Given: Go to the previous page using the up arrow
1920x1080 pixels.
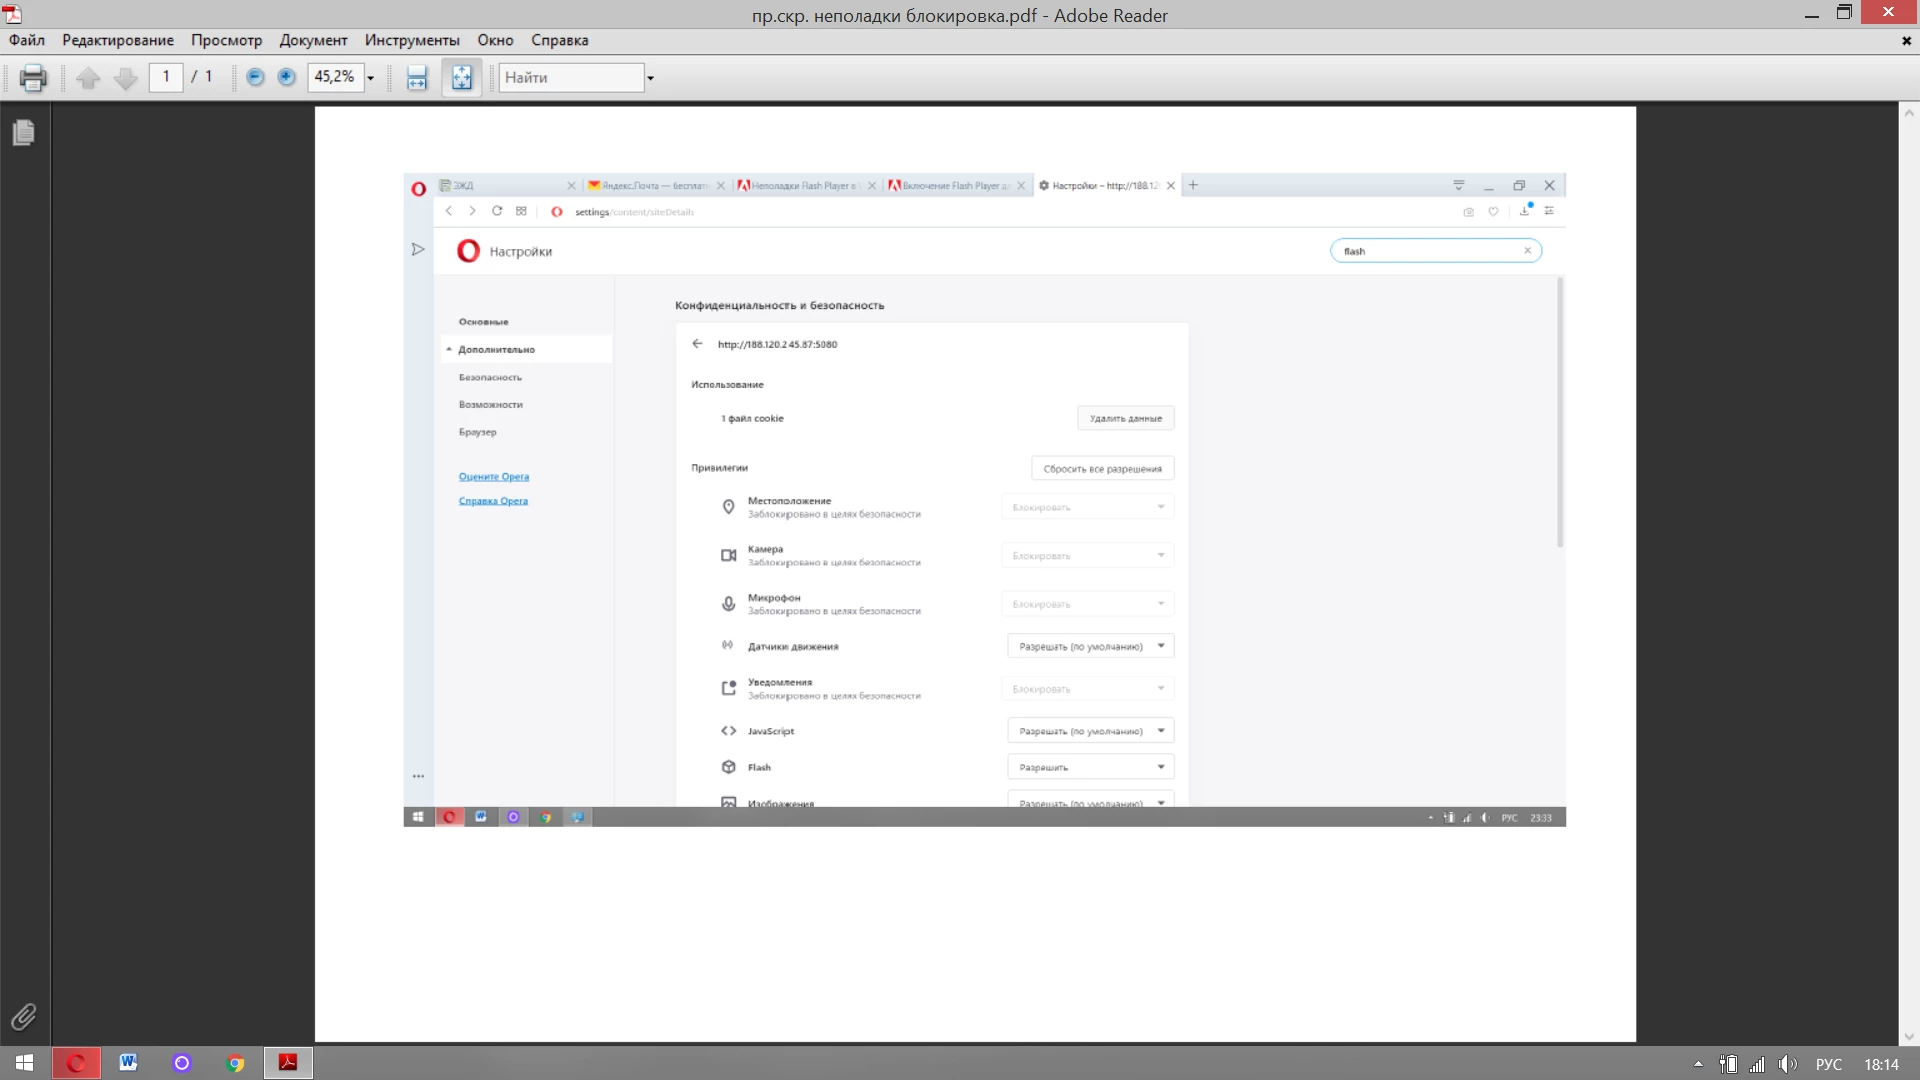Looking at the screenshot, I should [x=88, y=78].
